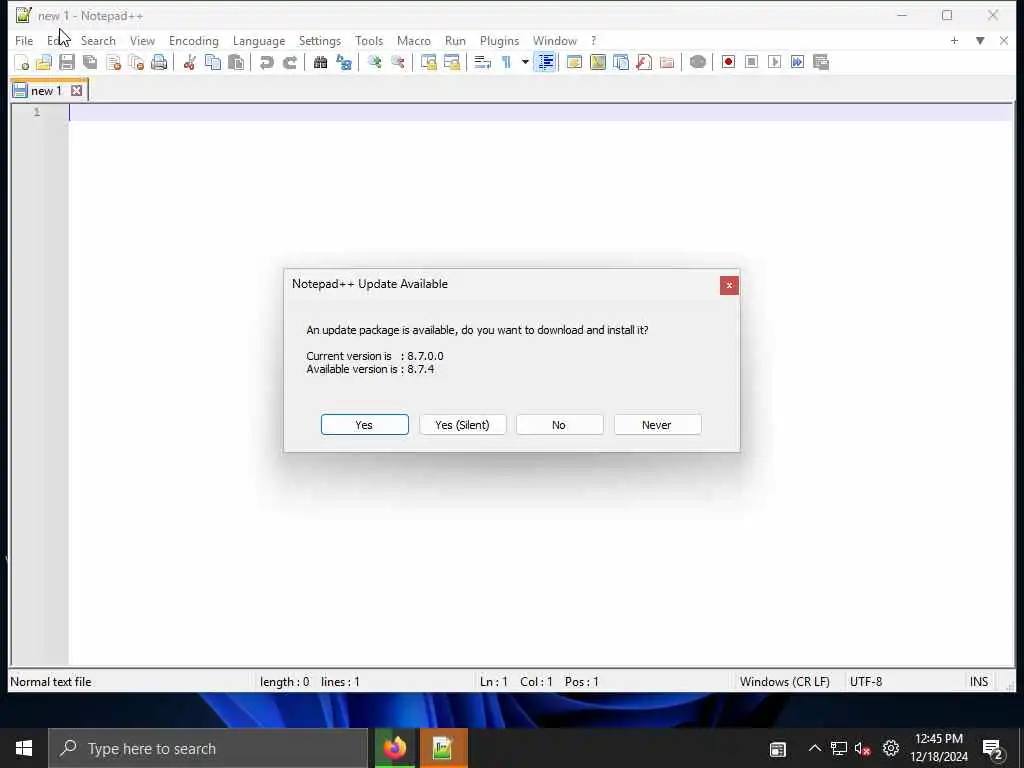The height and width of the screenshot is (768, 1024).
Task: Open the Encoding menu
Action: [x=193, y=40]
